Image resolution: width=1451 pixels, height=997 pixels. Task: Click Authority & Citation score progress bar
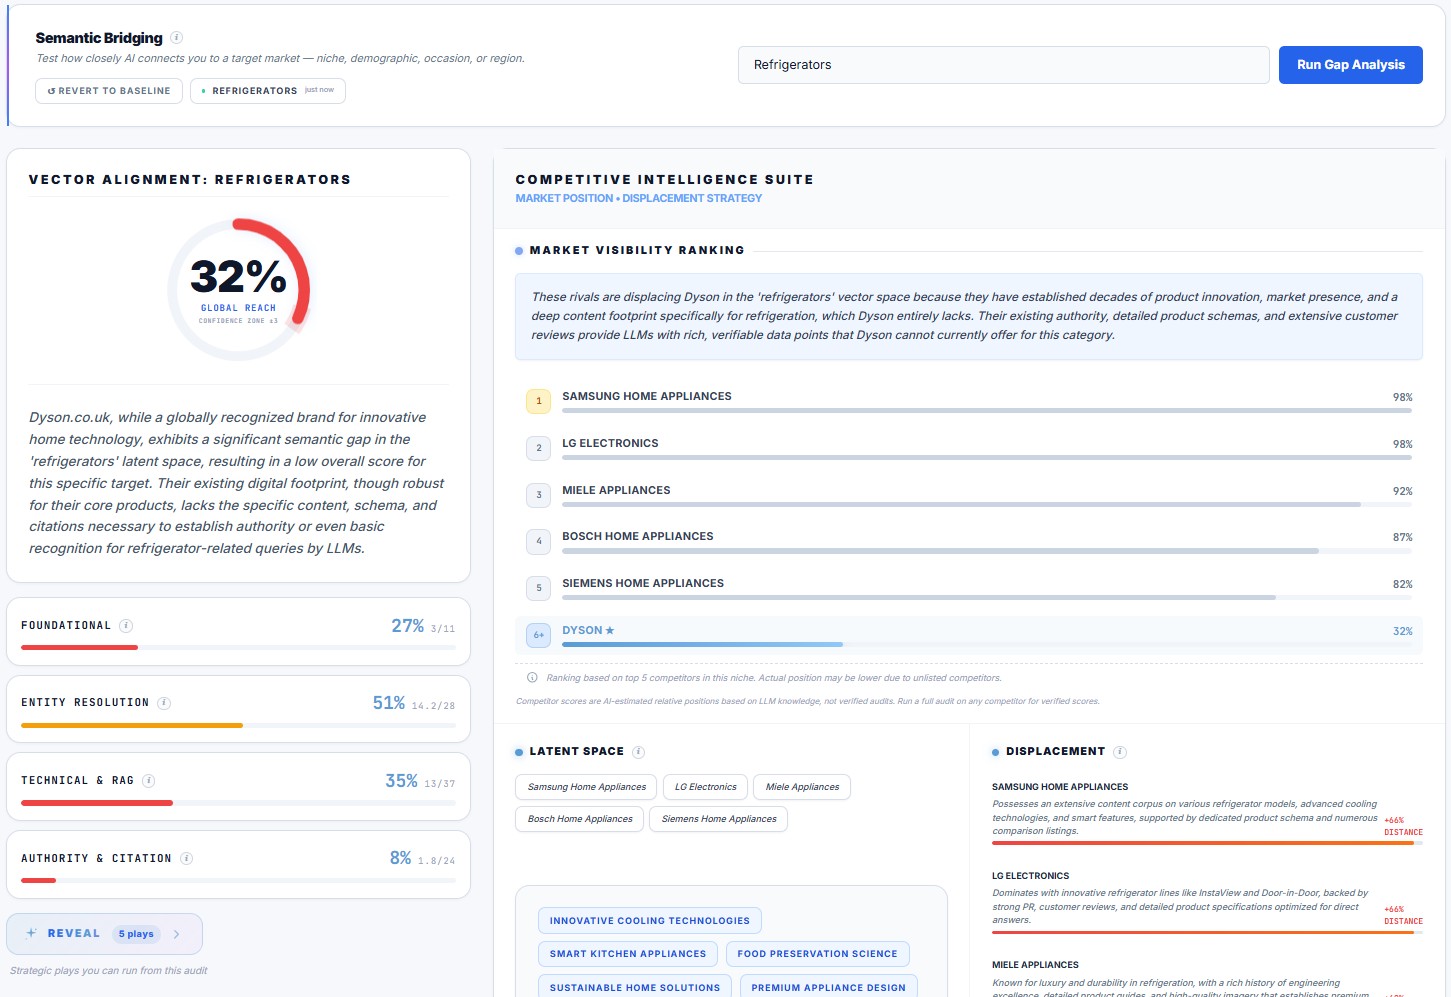(x=238, y=881)
